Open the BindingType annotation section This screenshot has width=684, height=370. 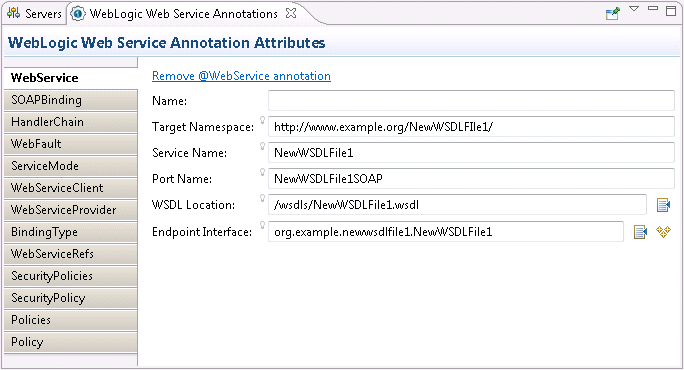point(71,232)
